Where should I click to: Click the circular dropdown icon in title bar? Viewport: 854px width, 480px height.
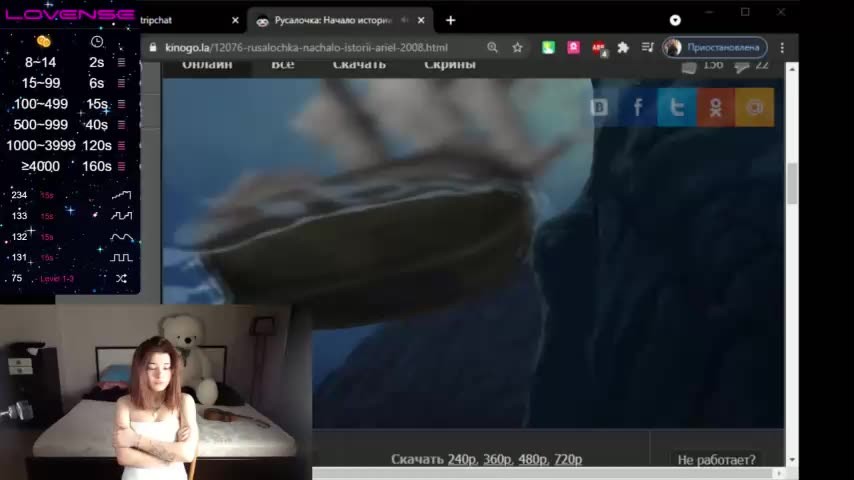tap(675, 20)
